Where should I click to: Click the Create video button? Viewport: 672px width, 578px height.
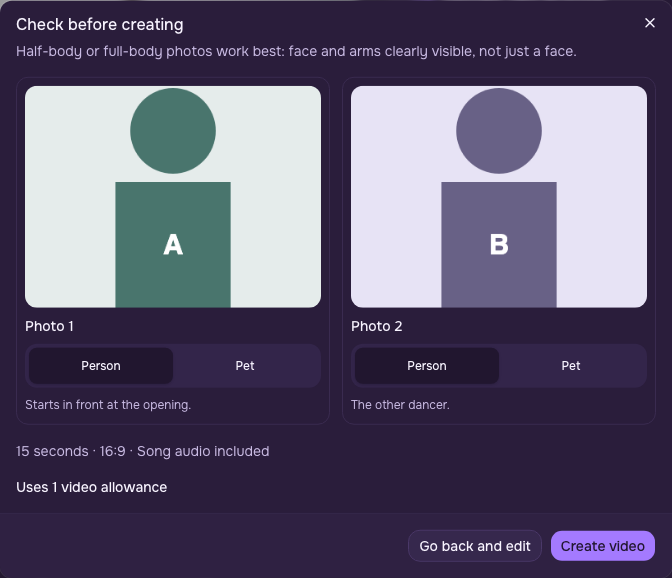point(603,546)
